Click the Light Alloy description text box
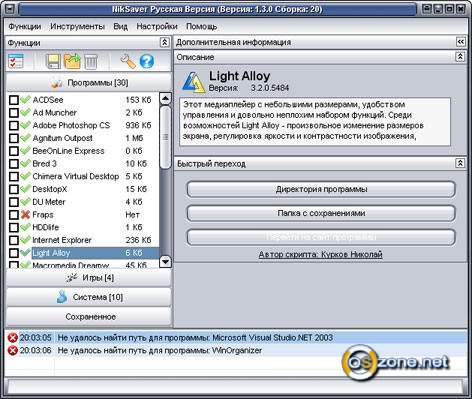This screenshot has width=472, height=399. 315,122
